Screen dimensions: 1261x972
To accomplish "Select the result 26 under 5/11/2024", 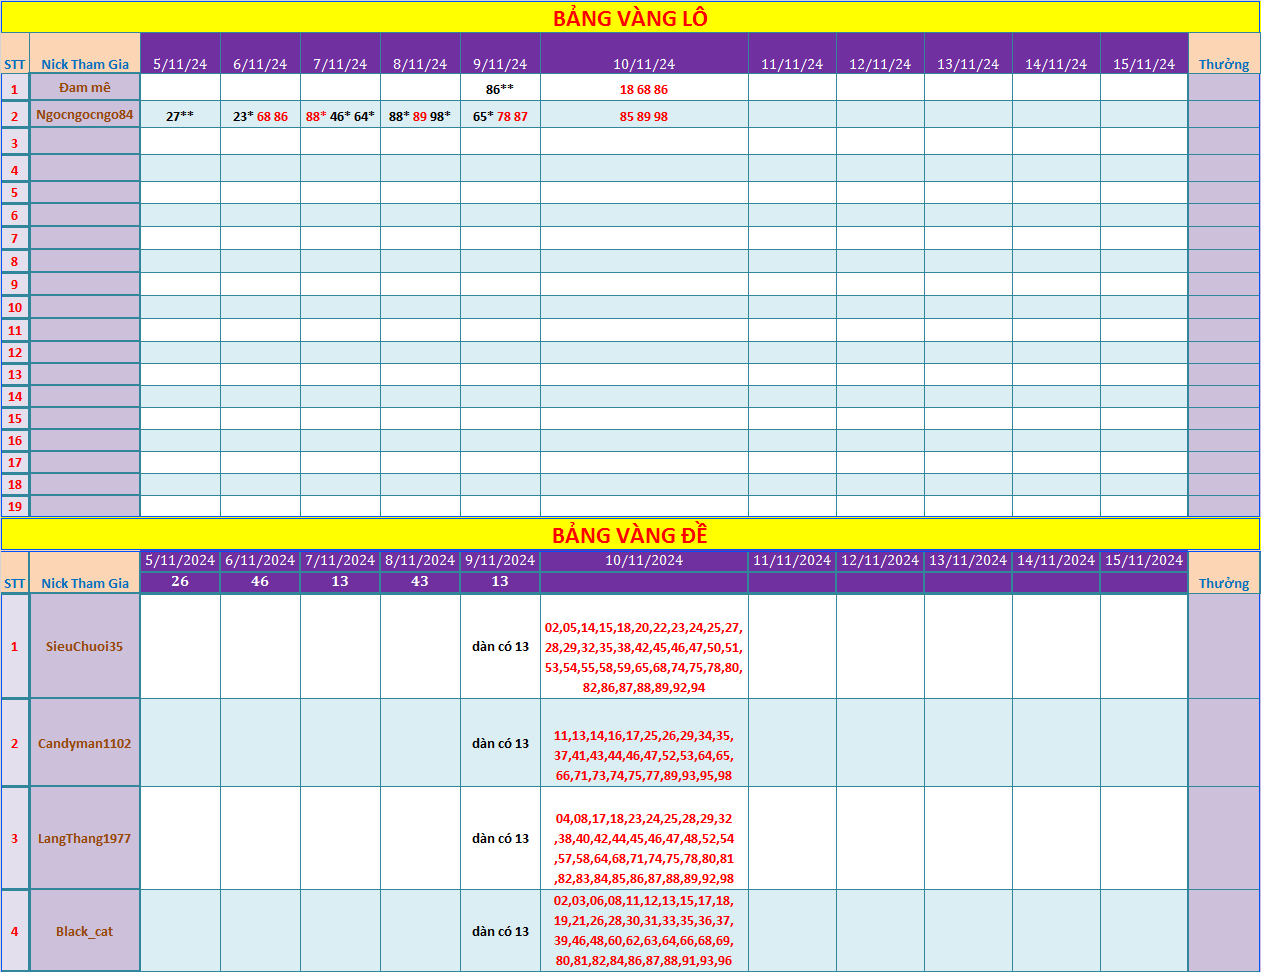I will point(180,581).
